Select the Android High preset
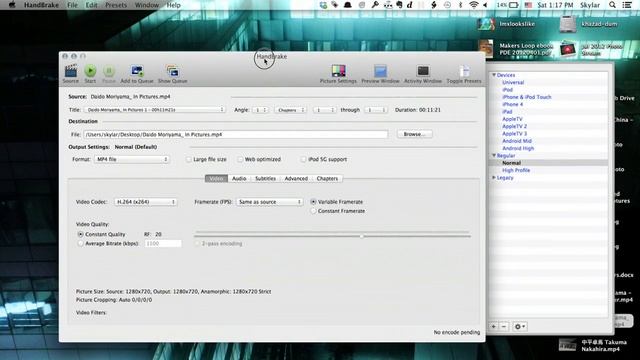This screenshot has height=360, width=640. 518,148
